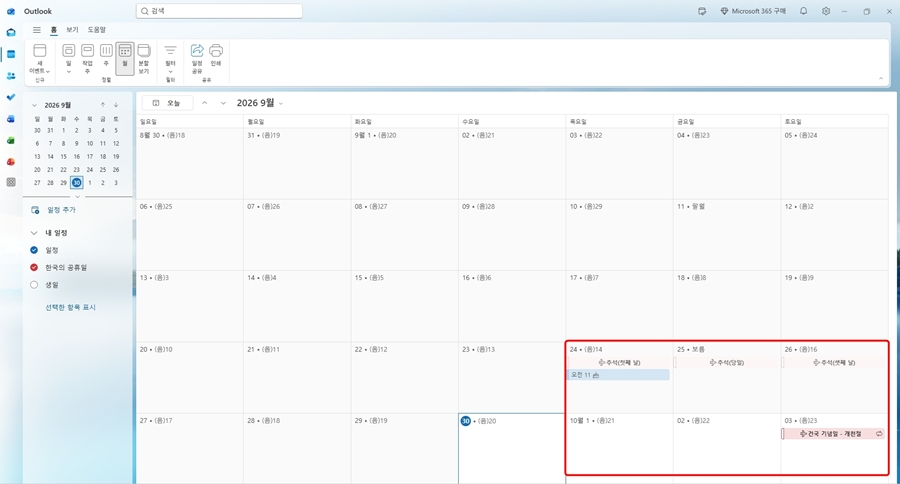Create a new event with 새 이벤트
The height and width of the screenshot is (484, 900).
coord(40,59)
